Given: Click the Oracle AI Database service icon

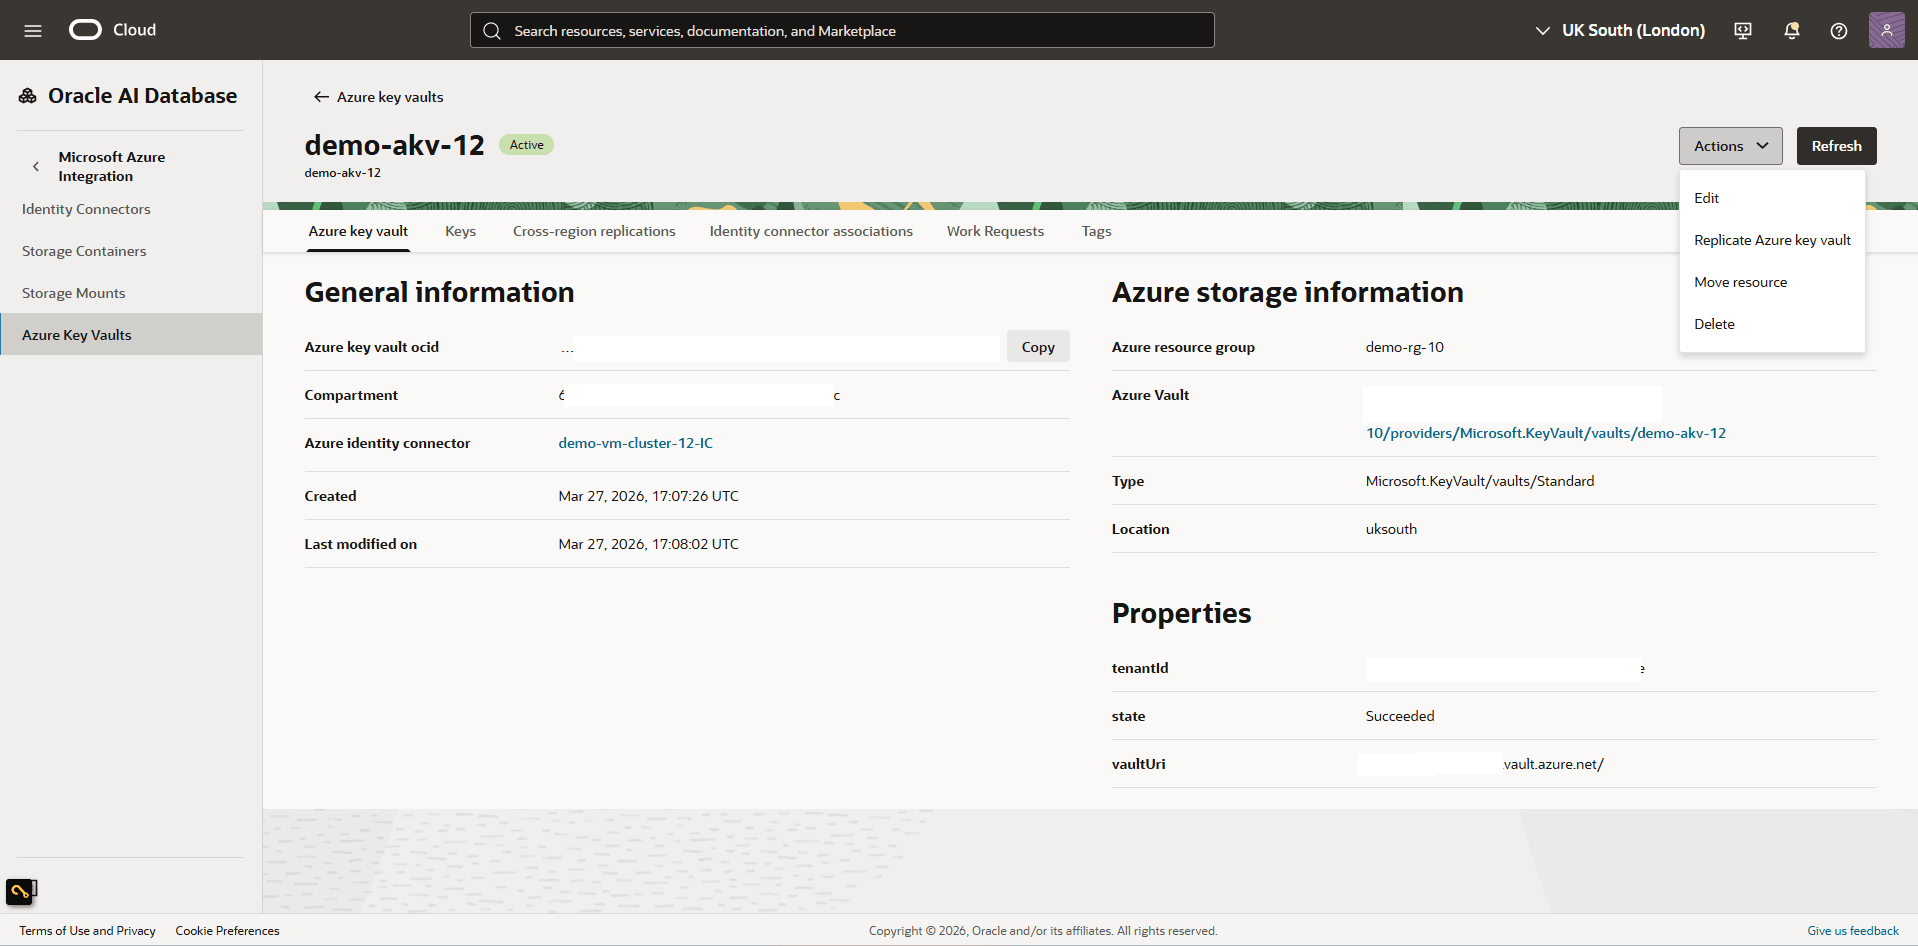Looking at the screenshot, I should click(x=26, y=94).
